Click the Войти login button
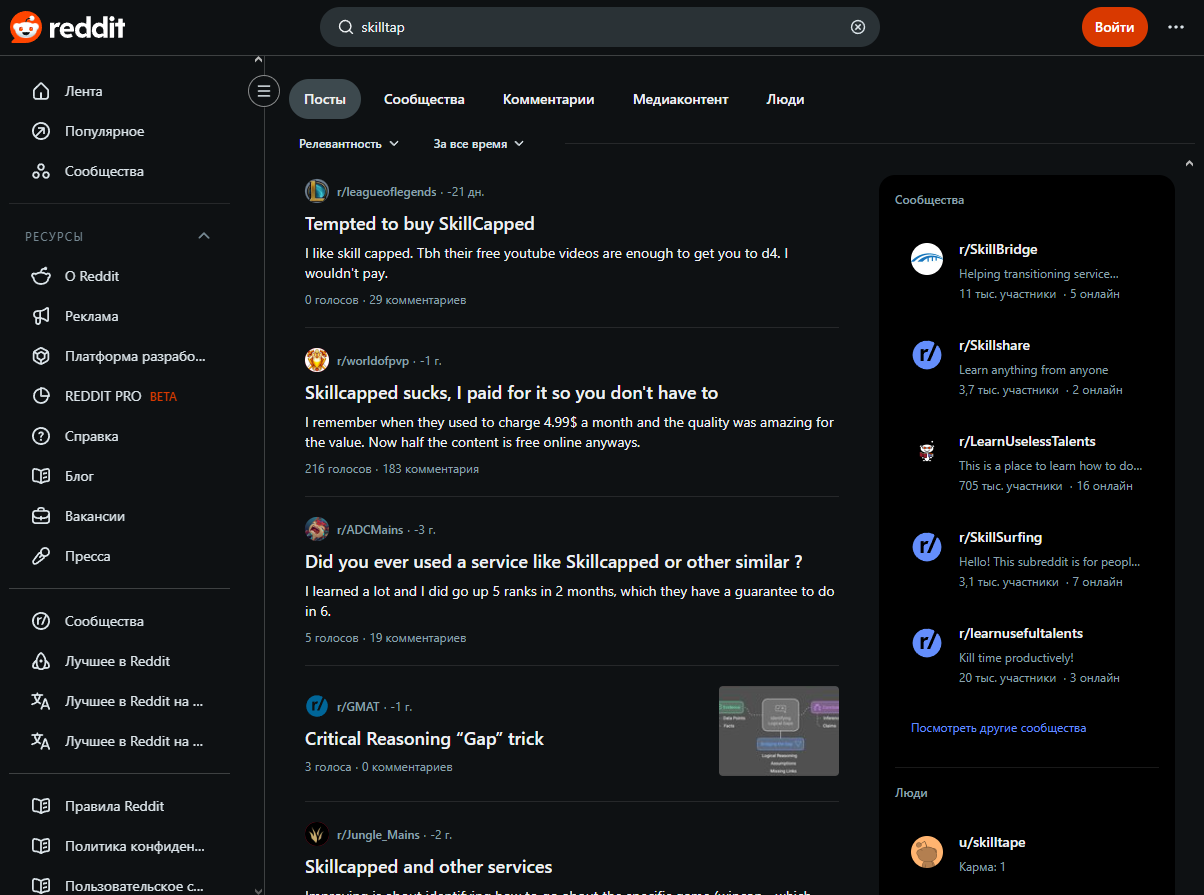 click(x=1114, y=27)
